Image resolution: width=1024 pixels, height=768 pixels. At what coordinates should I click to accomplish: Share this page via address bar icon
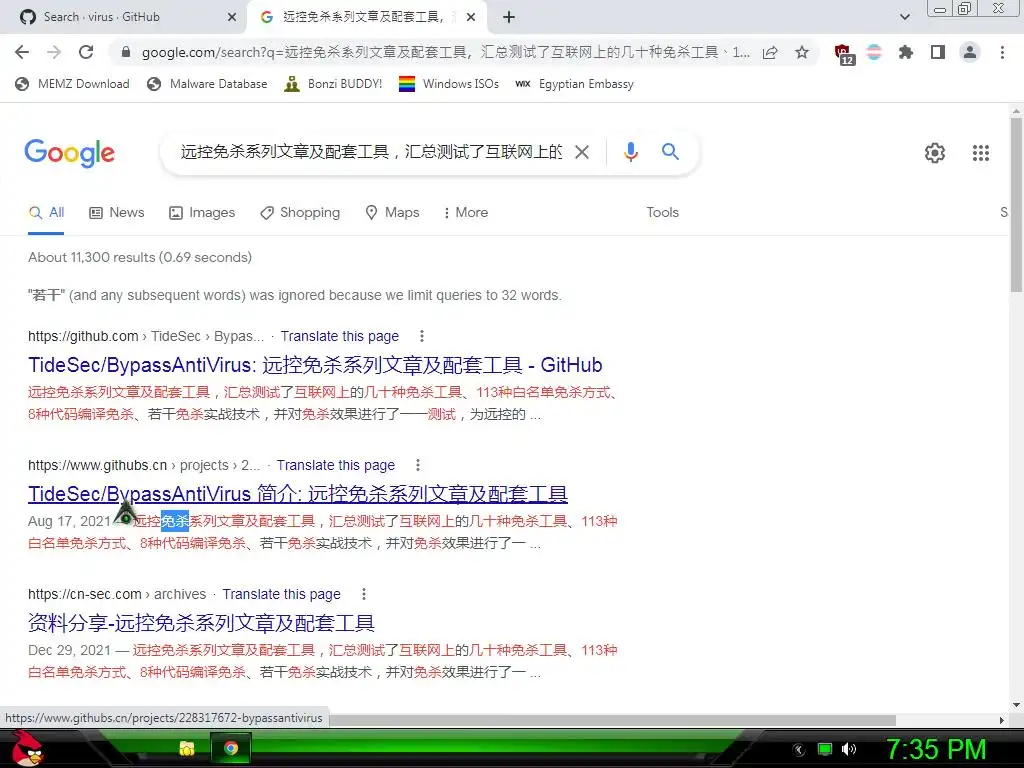[770, 52]
